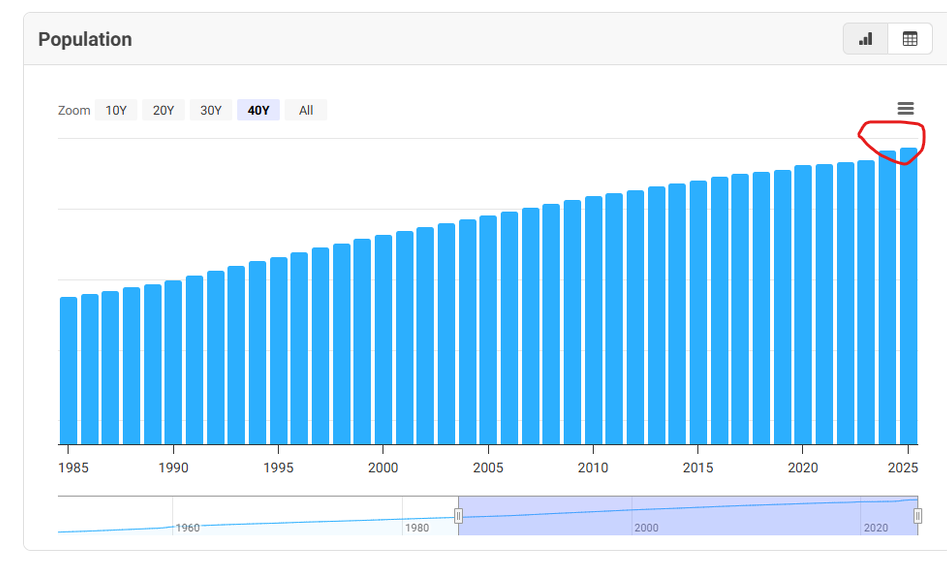Set zoom range to 10Y
This screenshot has height=562, width=947.
[116, 110]
